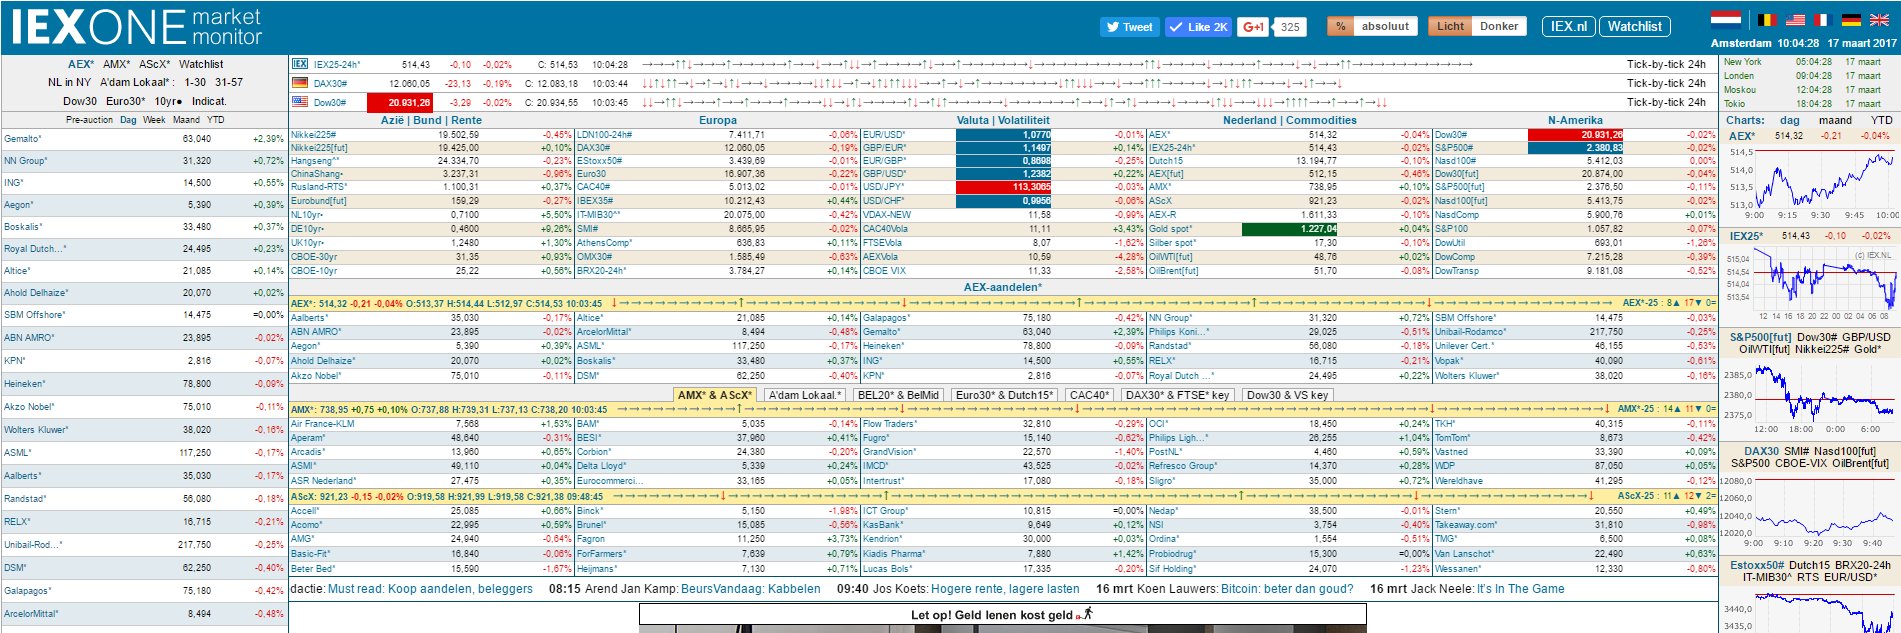The height and width of the screenshot is (633, 1901).
Task: Open Tick-by-tick 24h for IEX25
Action: click(1666, 64)
